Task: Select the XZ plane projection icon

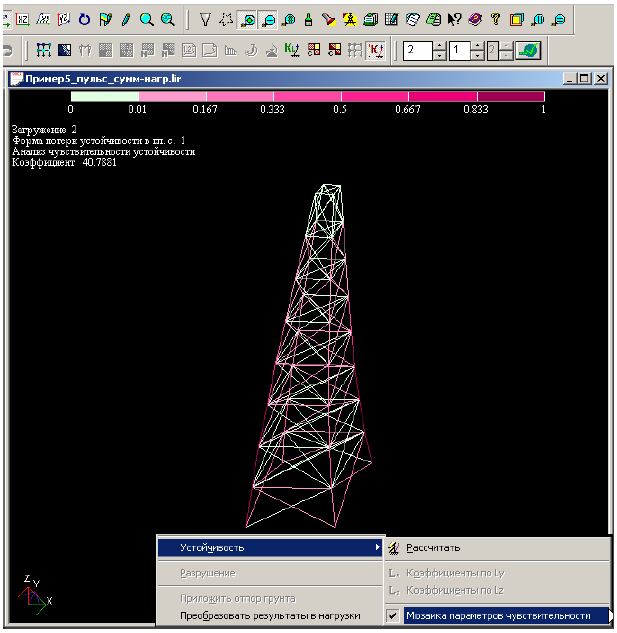Action: [x=23, y=19]
